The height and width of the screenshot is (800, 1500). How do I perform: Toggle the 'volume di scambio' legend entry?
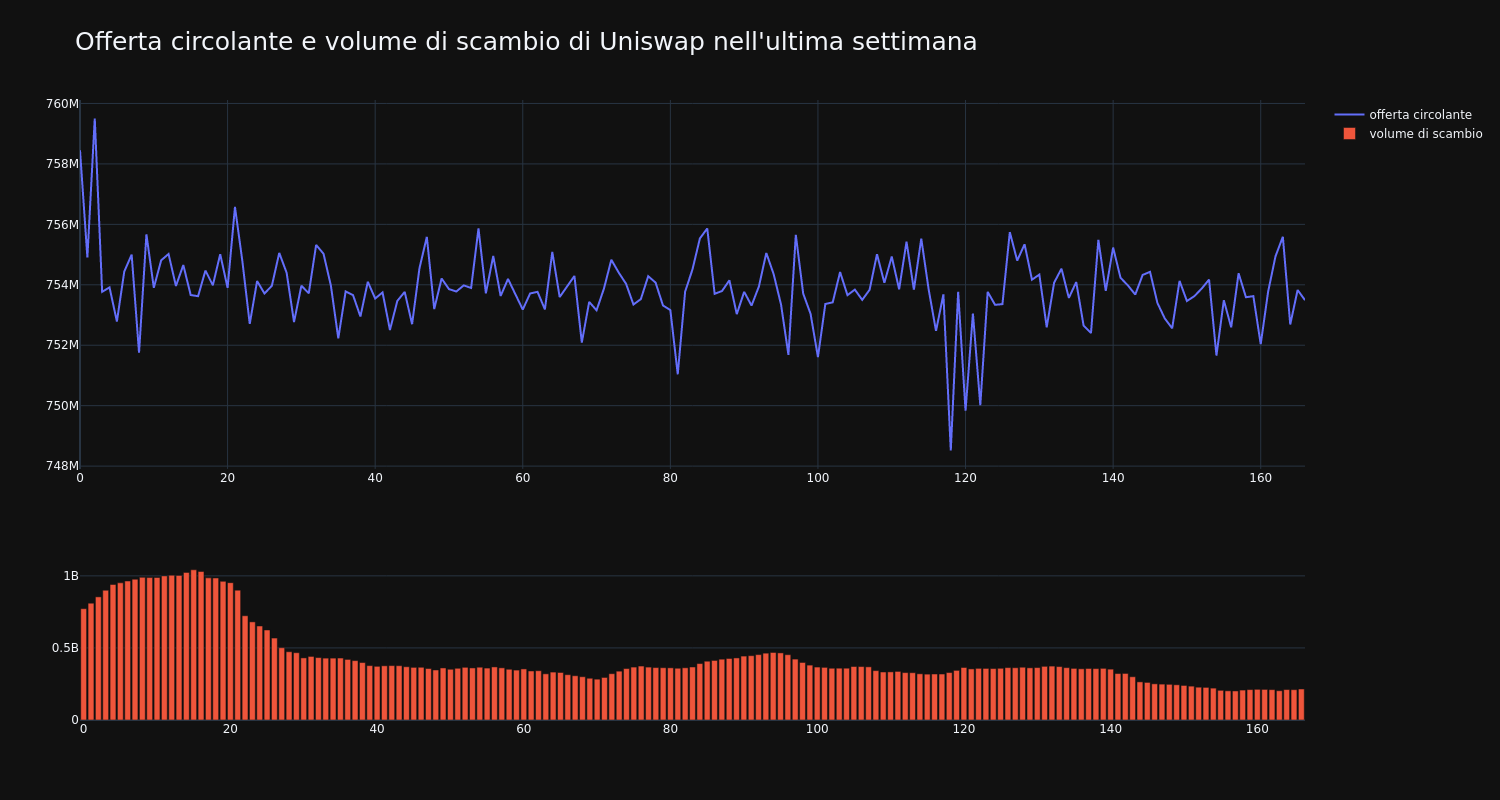1425,134
